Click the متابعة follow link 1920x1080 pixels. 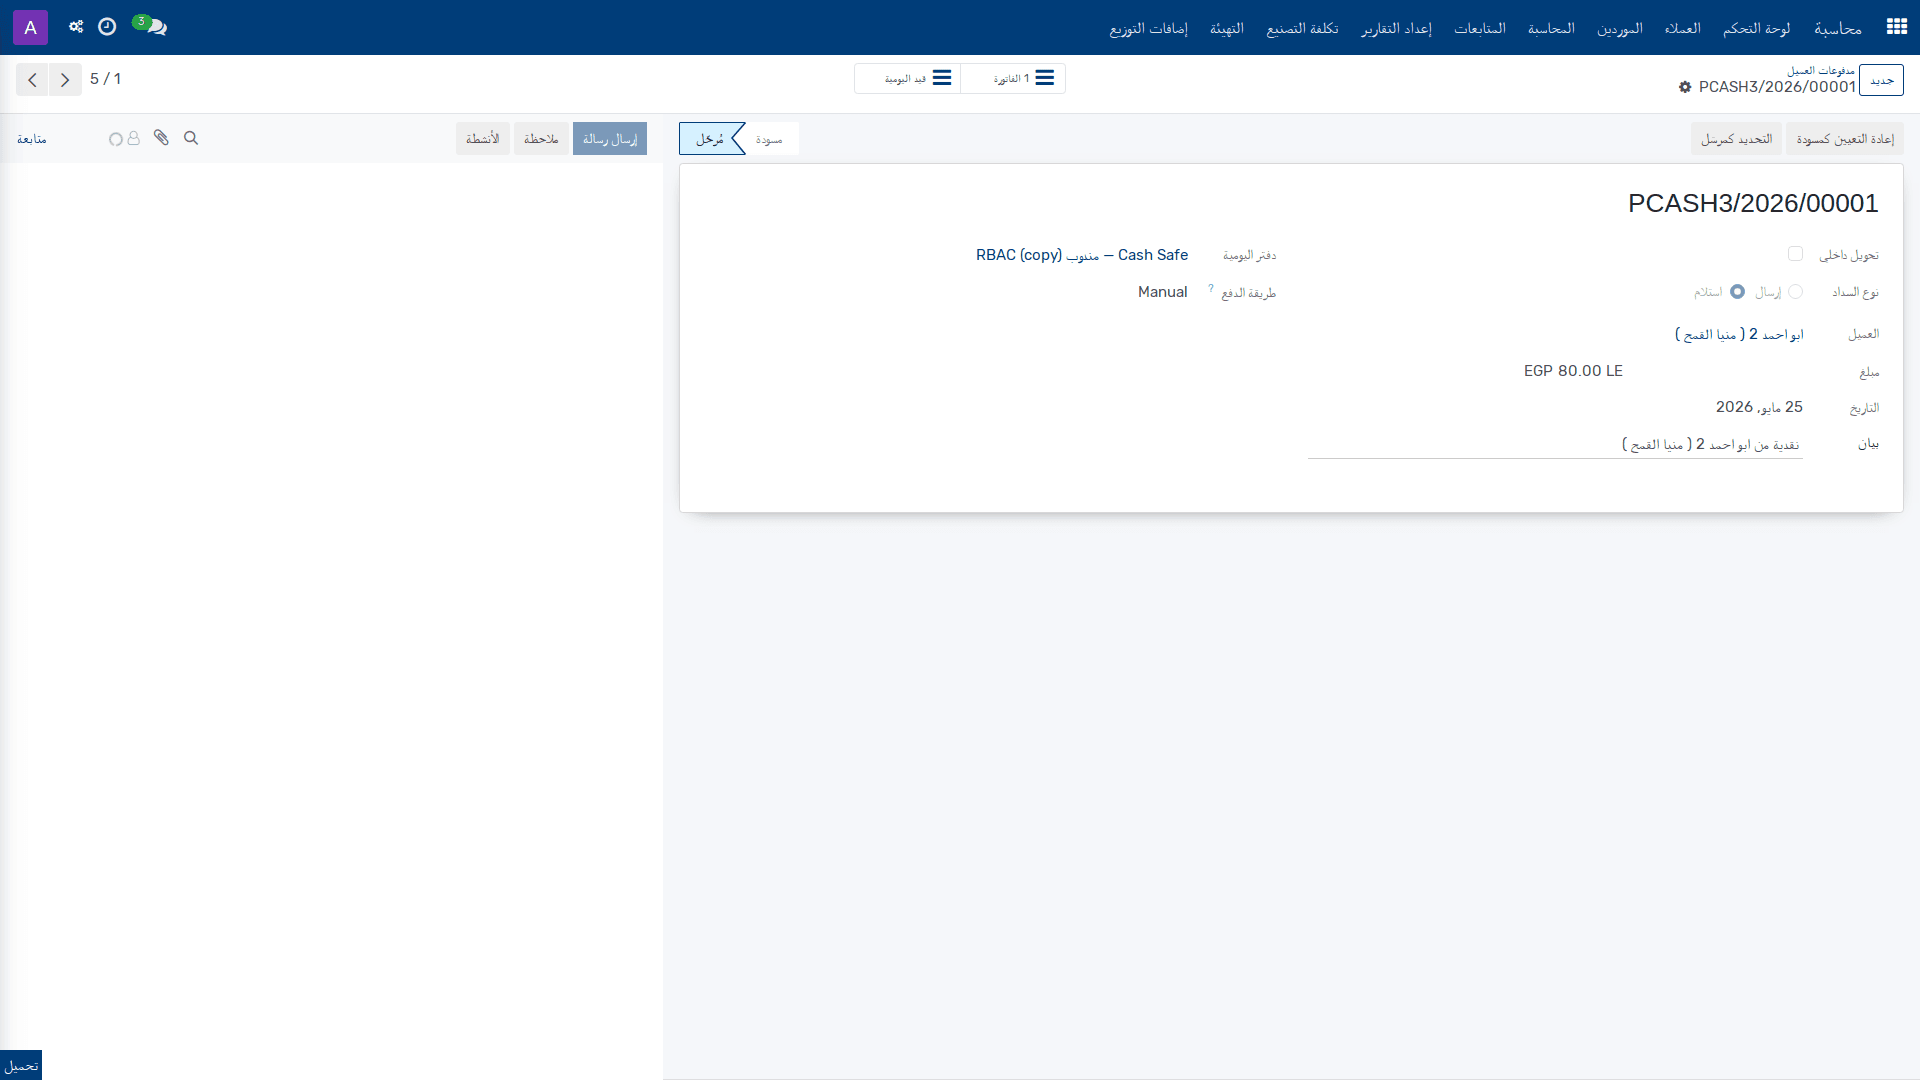32,139
